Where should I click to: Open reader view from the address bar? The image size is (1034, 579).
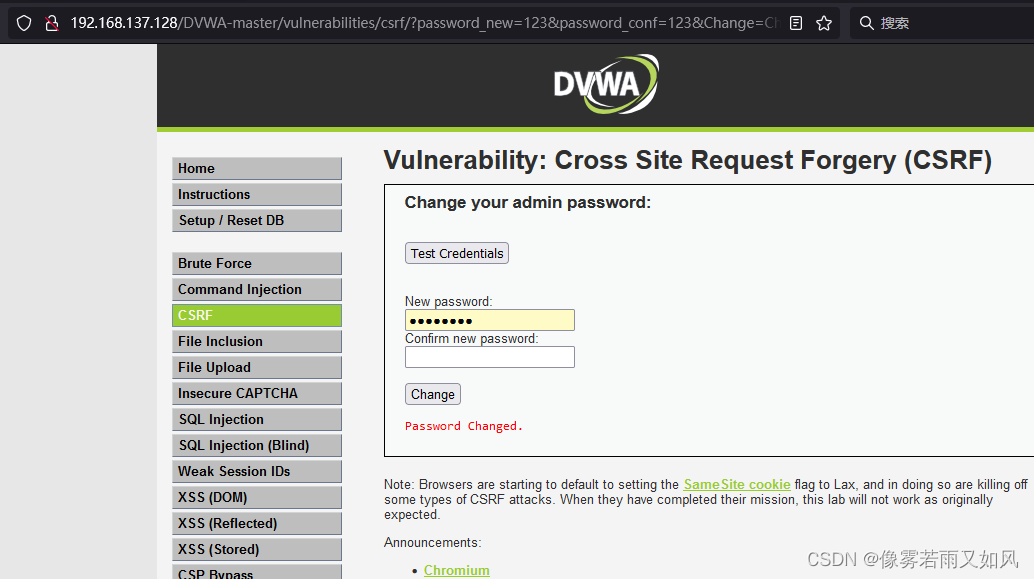click(x=795, y=22)
